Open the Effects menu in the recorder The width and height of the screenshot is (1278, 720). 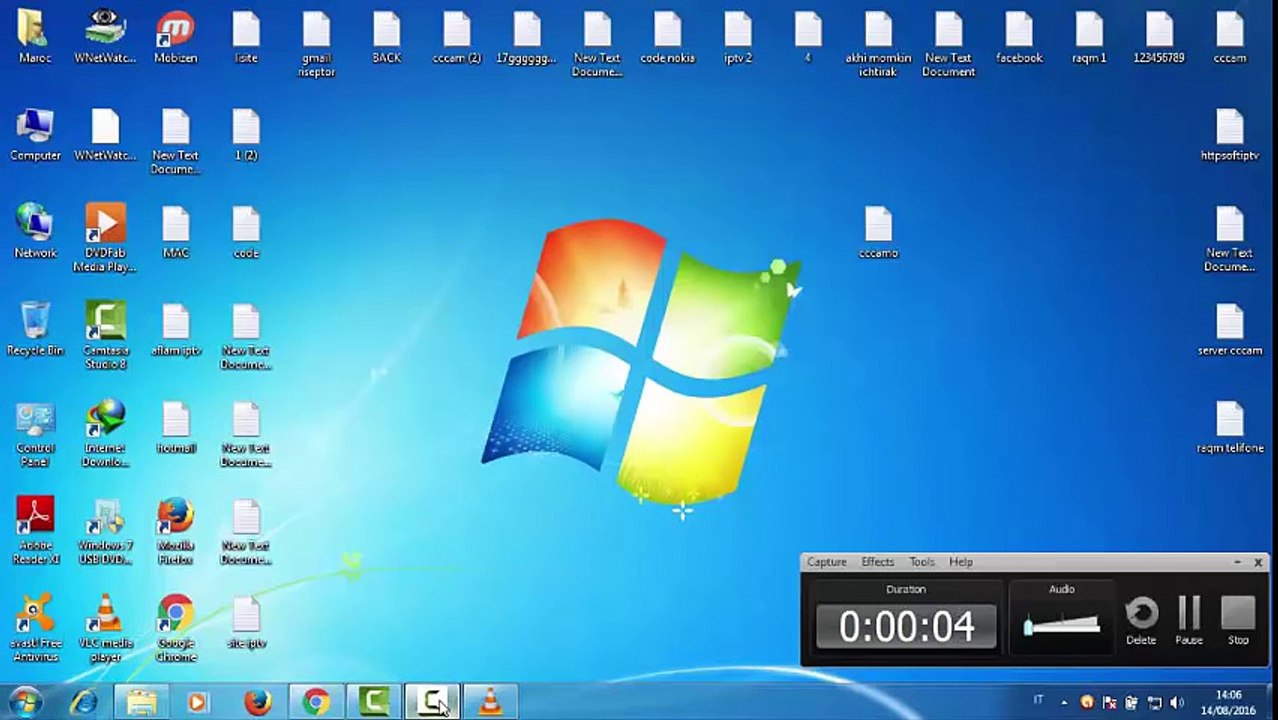[877, 562]
